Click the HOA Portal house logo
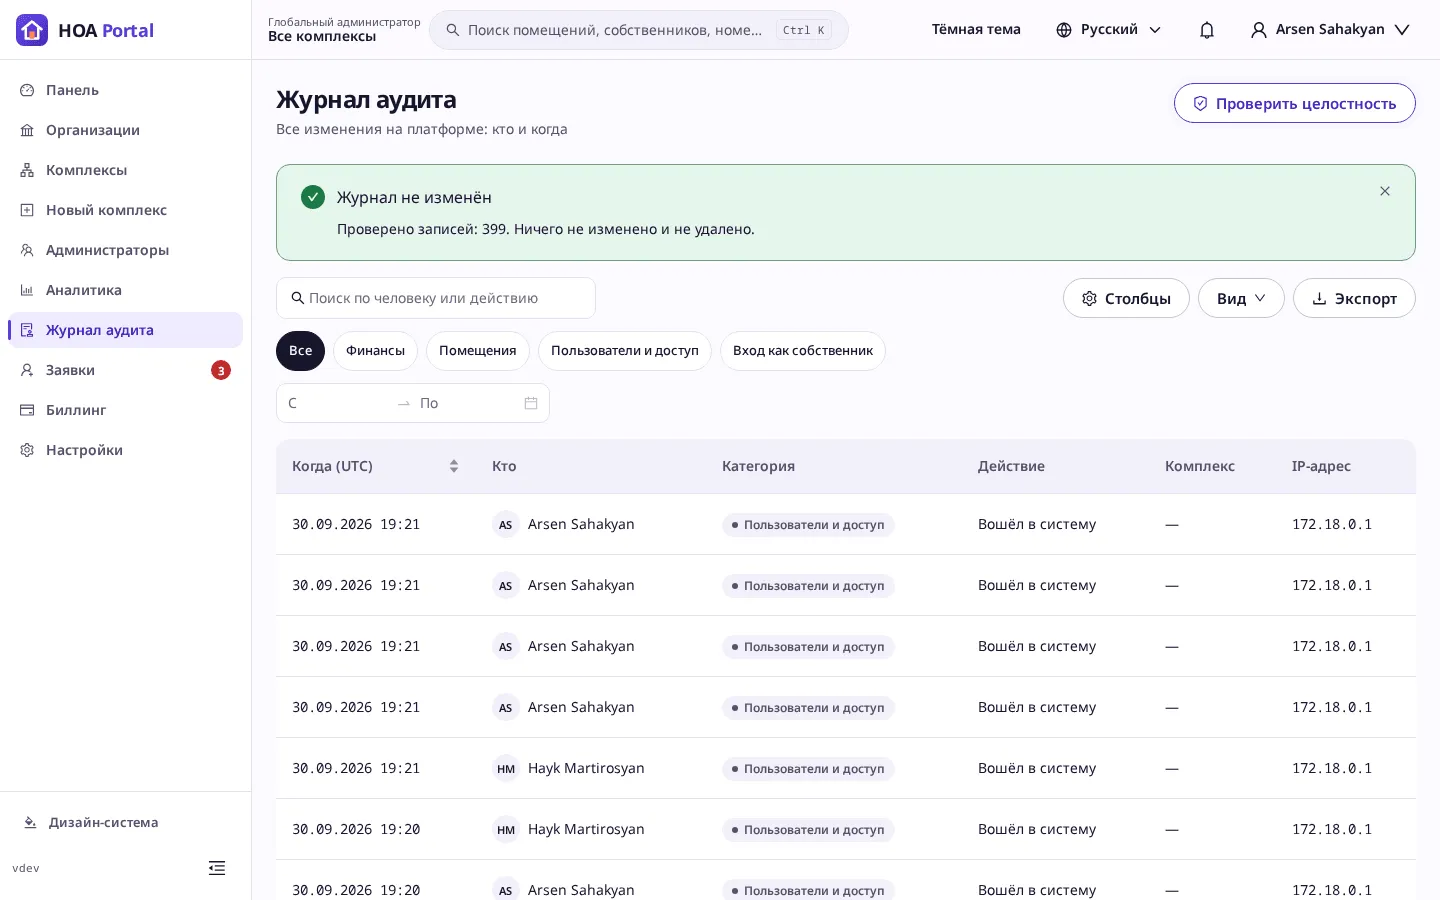 (32, 30)
